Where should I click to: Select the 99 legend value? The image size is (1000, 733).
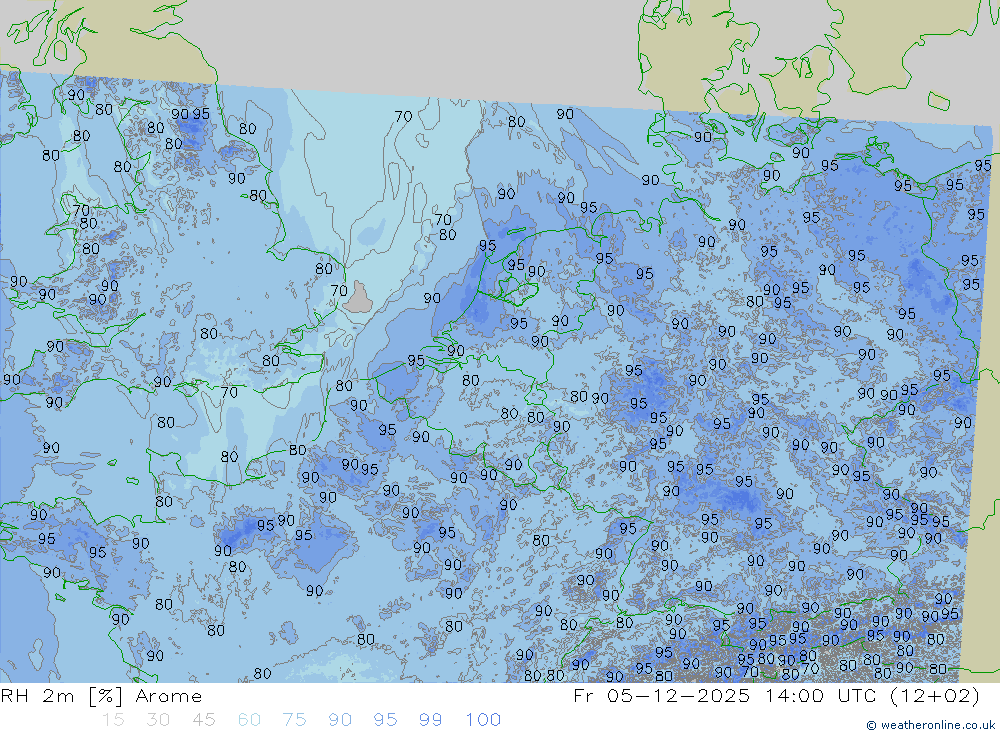click(430, 720)
